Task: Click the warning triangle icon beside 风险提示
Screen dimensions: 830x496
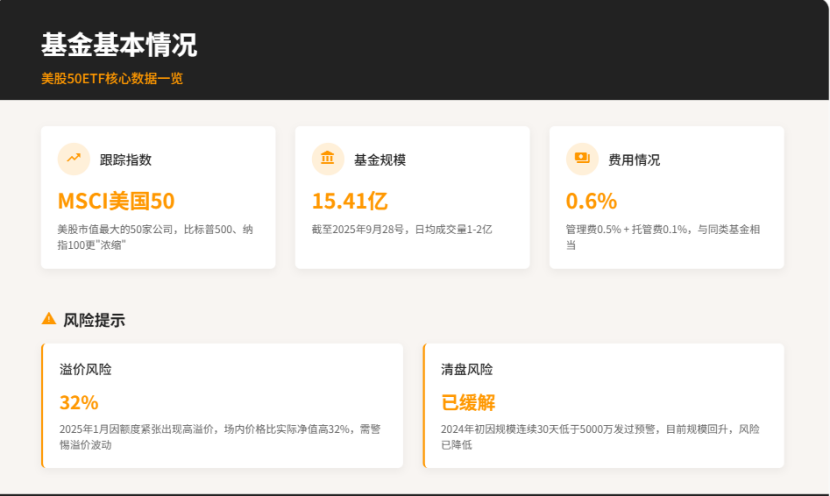Action: point(49,319)
